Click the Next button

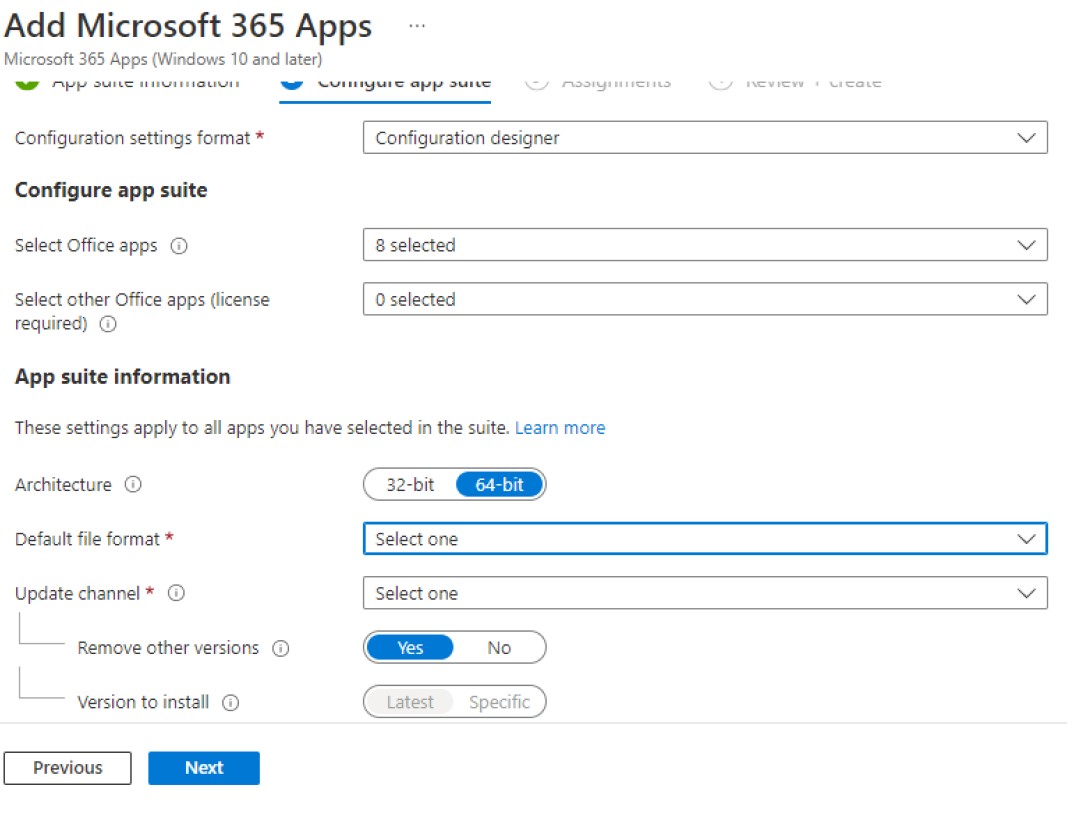(203, 768)
